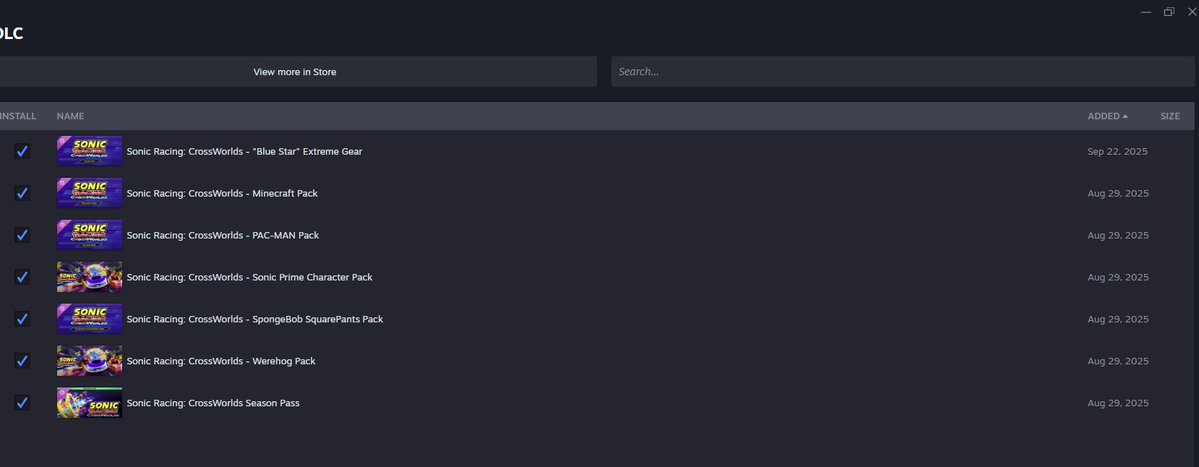The height and width of the screenshot is (467, 1199).
Task: Open the Werehog Pack thumbnail image
Action: click(x=89, y=361)
